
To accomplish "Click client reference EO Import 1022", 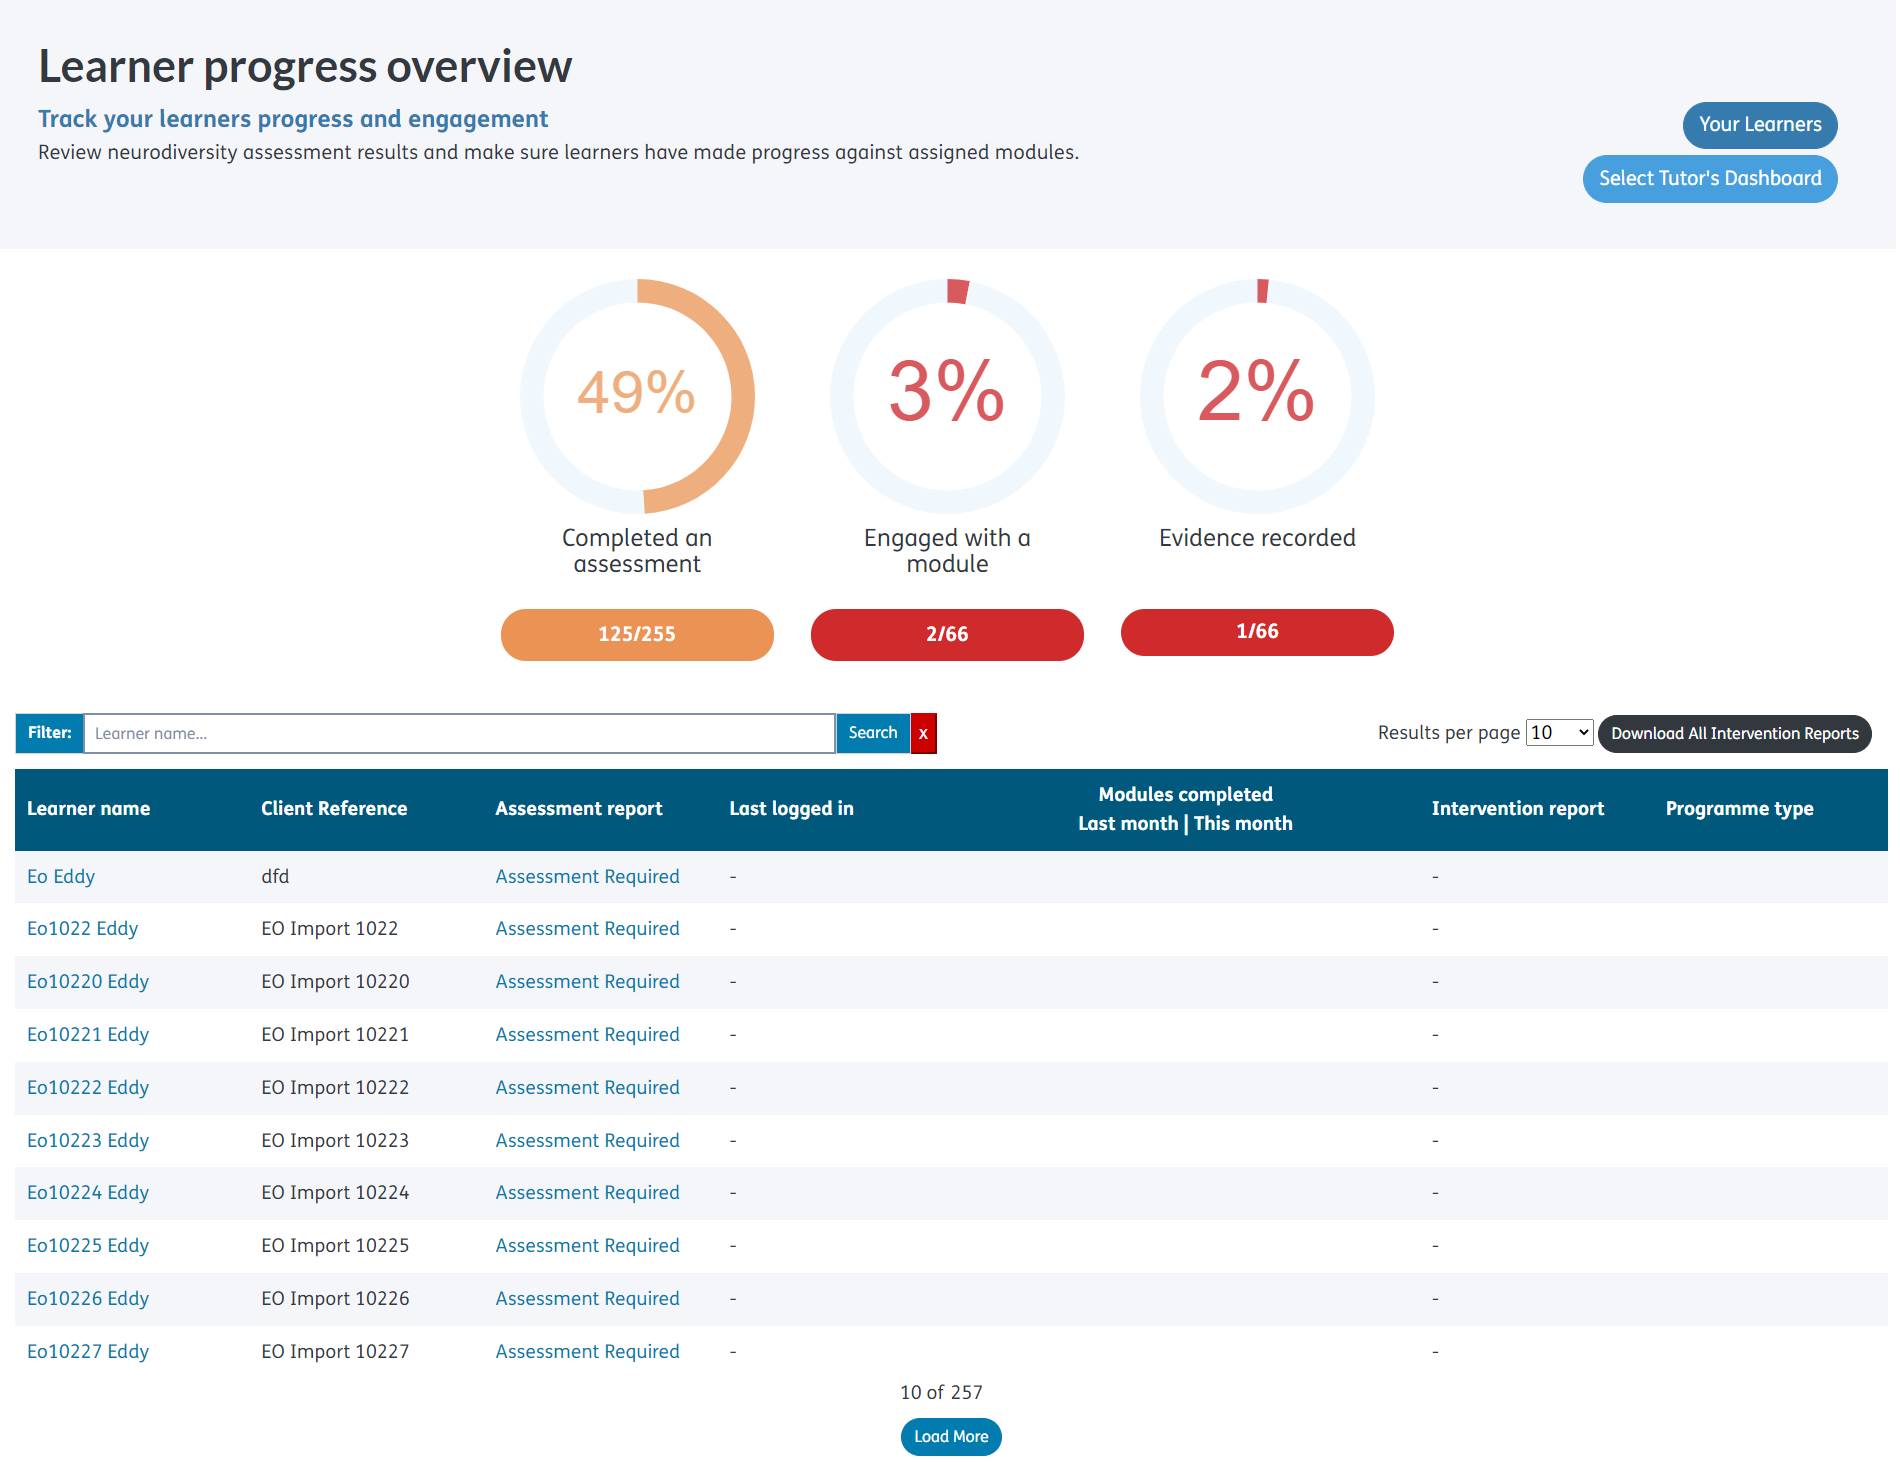I will pyautogui.click(x=329, y=929).
